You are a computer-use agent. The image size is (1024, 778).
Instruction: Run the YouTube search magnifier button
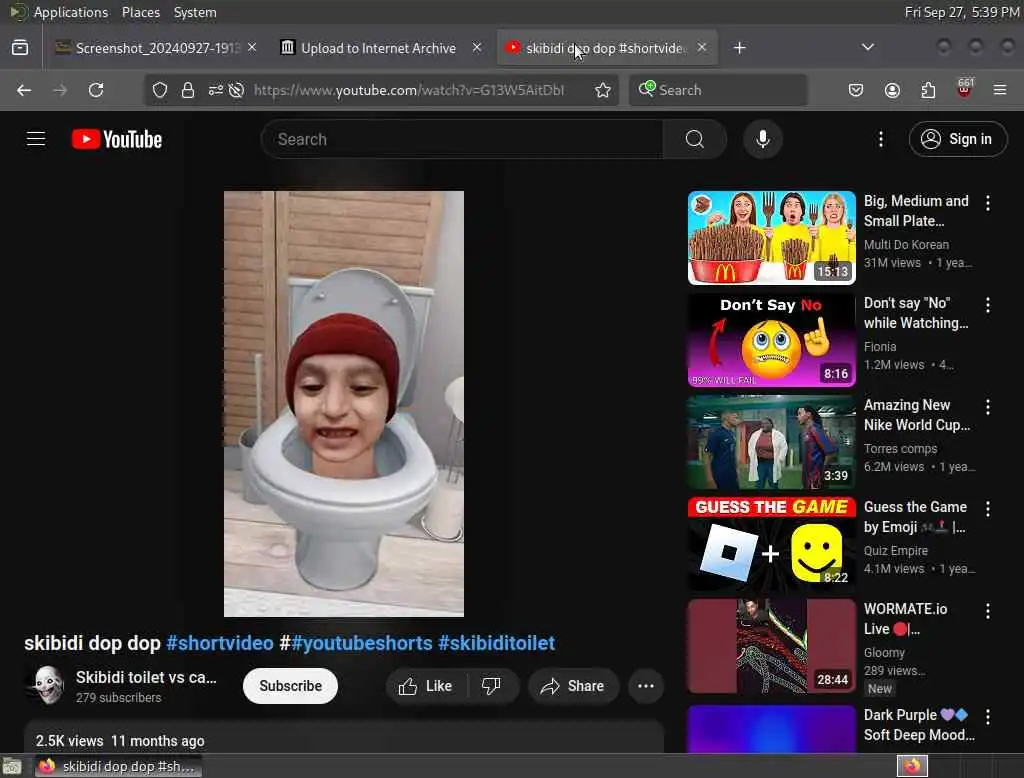pos(695,139)
